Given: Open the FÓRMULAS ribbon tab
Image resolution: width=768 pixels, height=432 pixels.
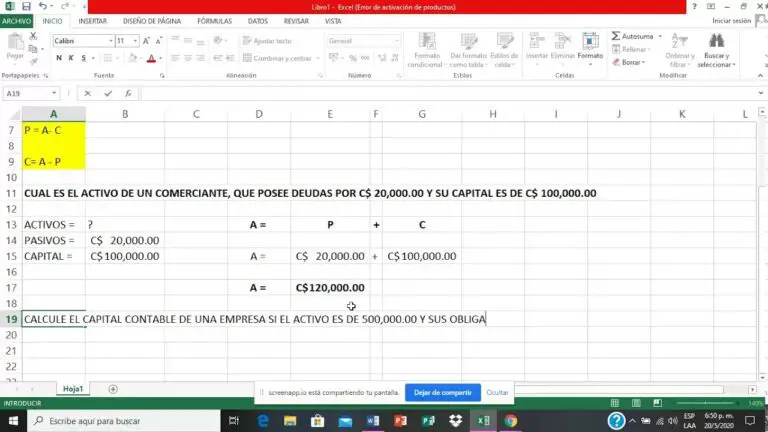Looking at the screenshot, I should point(214,20).
